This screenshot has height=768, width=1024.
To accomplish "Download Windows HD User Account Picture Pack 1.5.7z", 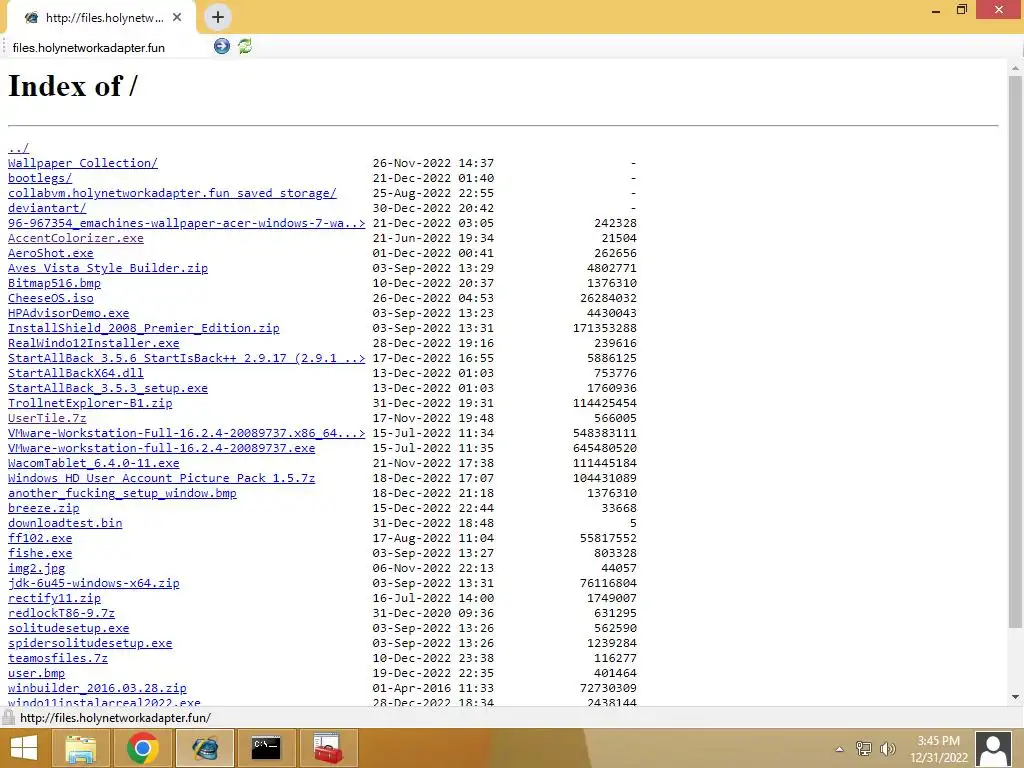I will 161,479.
